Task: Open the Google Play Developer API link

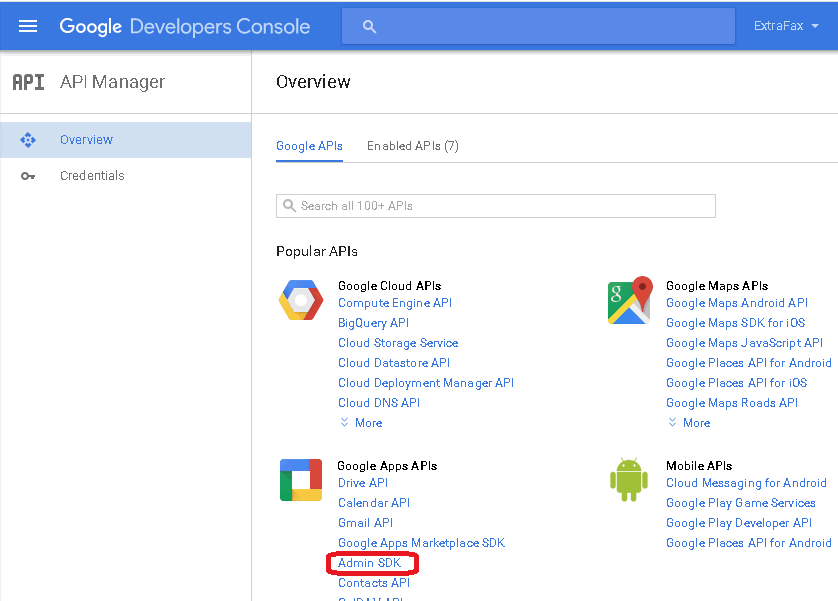Action: click(739, 523)
